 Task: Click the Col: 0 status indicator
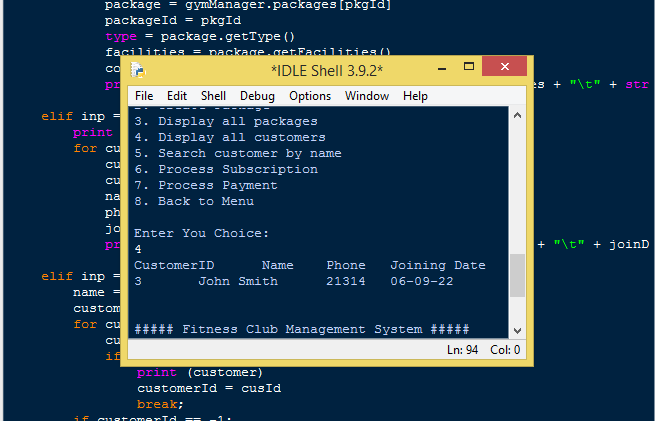[x=505, y=350]
